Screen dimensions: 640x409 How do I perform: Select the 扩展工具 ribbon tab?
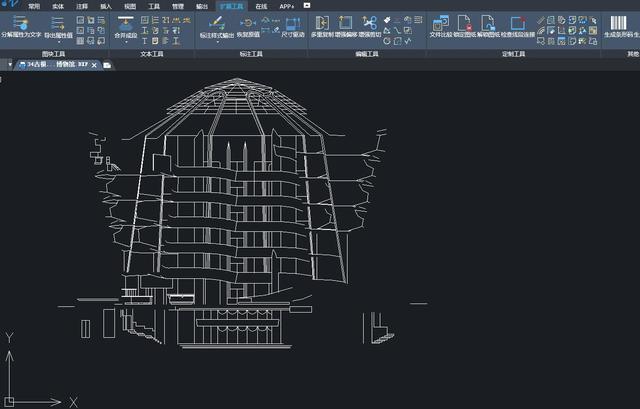tap(231, 7)
